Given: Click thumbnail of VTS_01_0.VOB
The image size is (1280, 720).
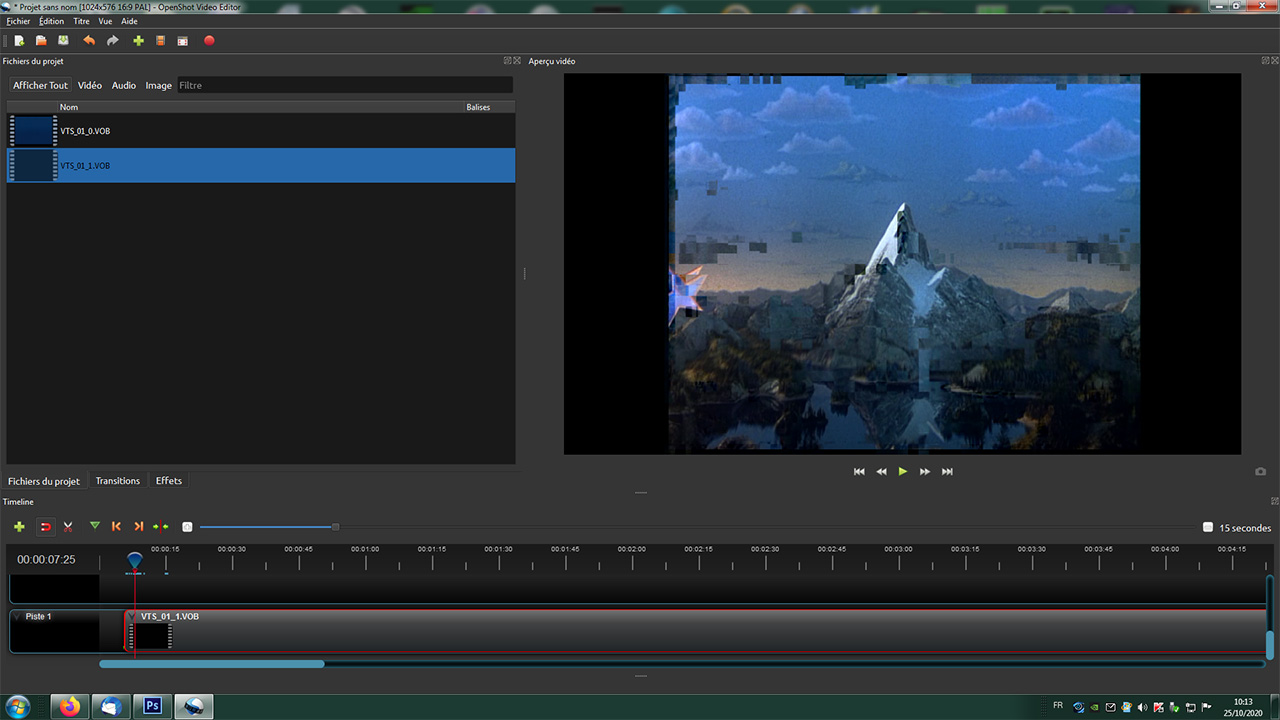Looking at the screenshot, I should pyautogui.click(x=33, y=131).
